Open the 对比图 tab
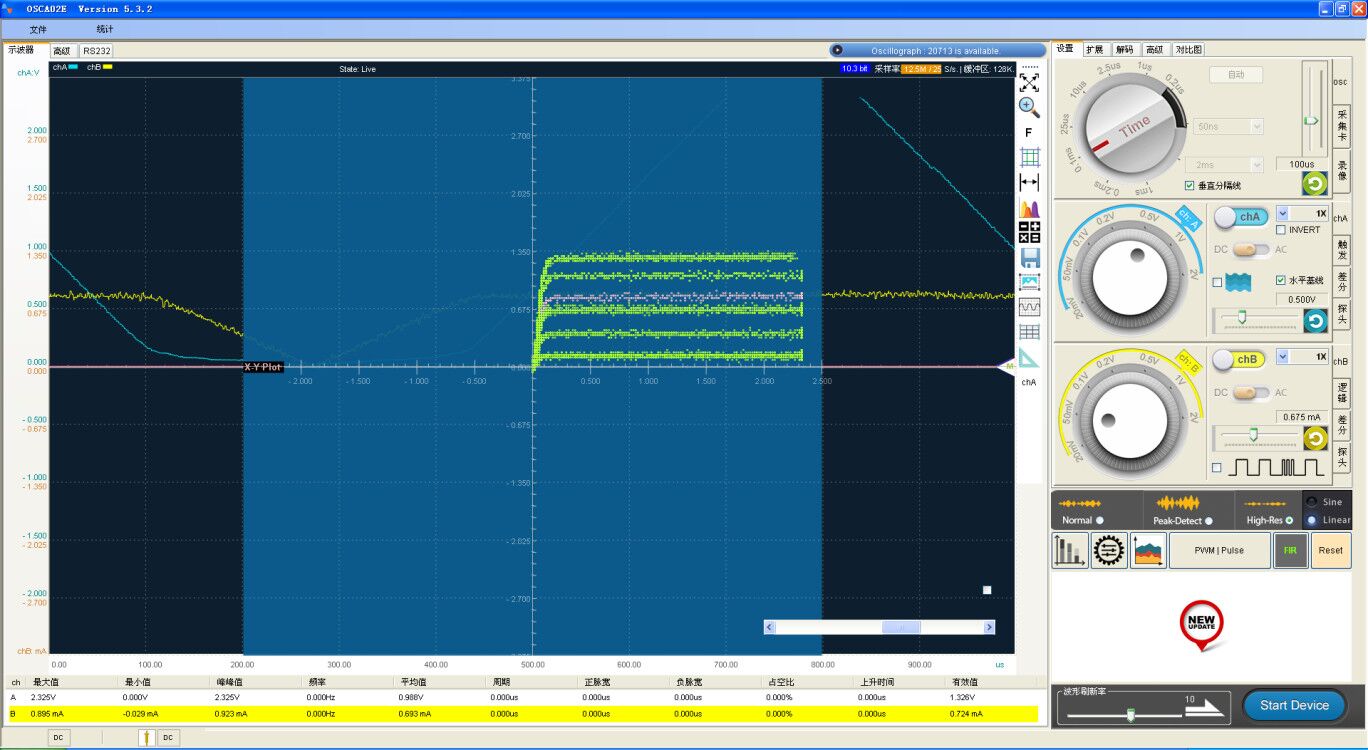1368x750 pixels. (1188, 49)
